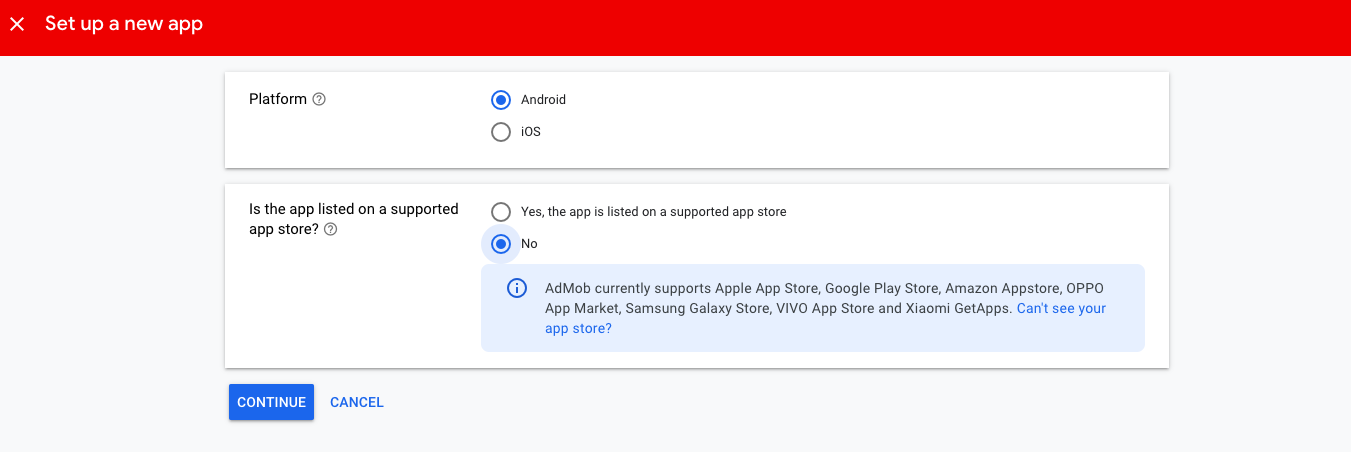Click the 'Platform' field label text

tap(278, 99)
